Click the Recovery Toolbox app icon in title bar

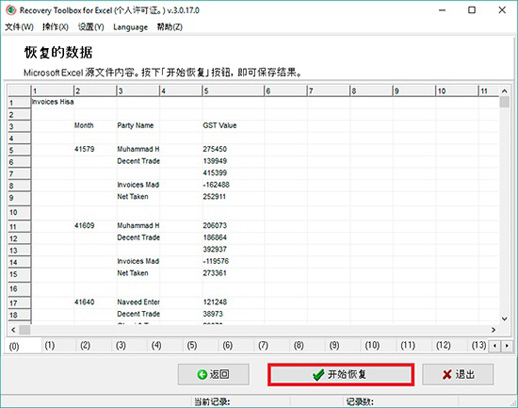click(11, 10)
